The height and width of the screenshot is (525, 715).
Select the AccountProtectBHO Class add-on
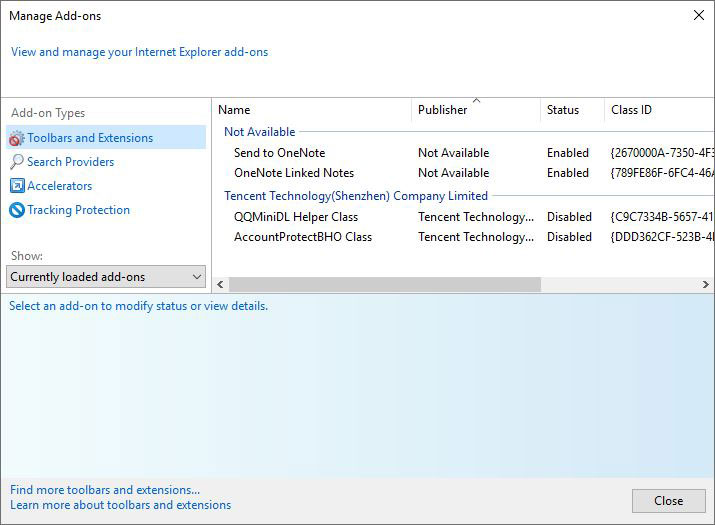pyautogui.click(x=303, y=237)
